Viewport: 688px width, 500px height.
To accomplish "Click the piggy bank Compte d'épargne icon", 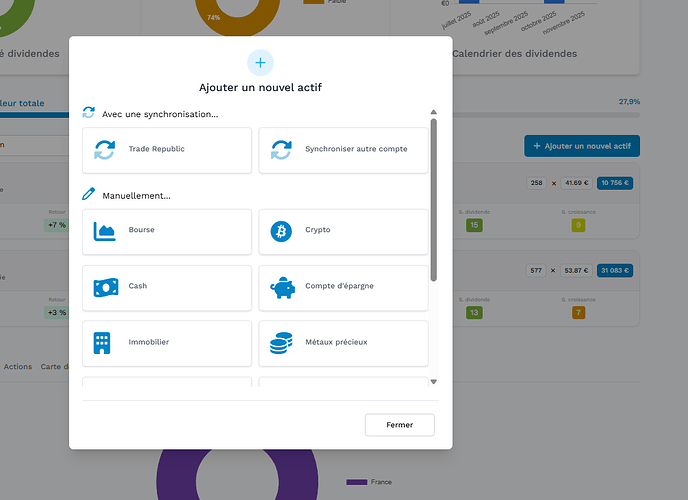I will 283,288.
